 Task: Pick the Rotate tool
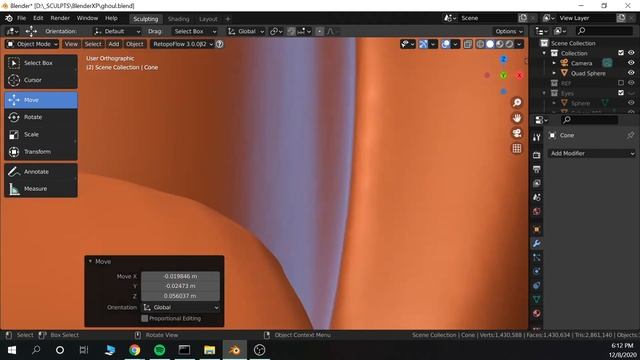click(x=41, y=117)
